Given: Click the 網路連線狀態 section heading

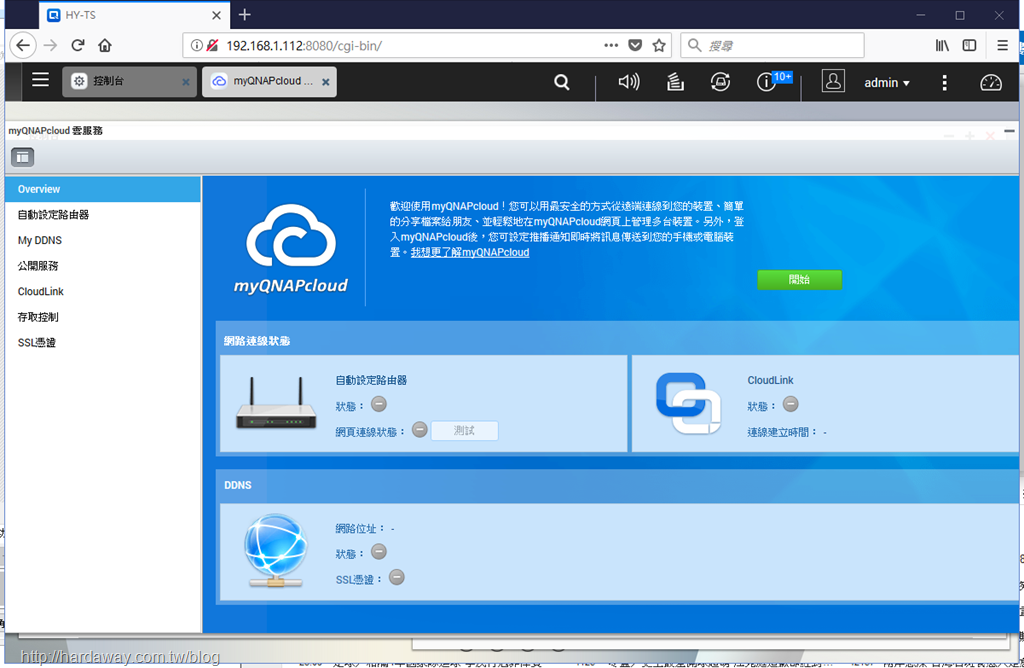Looking at the screenshot, I should tap(257, 341).
